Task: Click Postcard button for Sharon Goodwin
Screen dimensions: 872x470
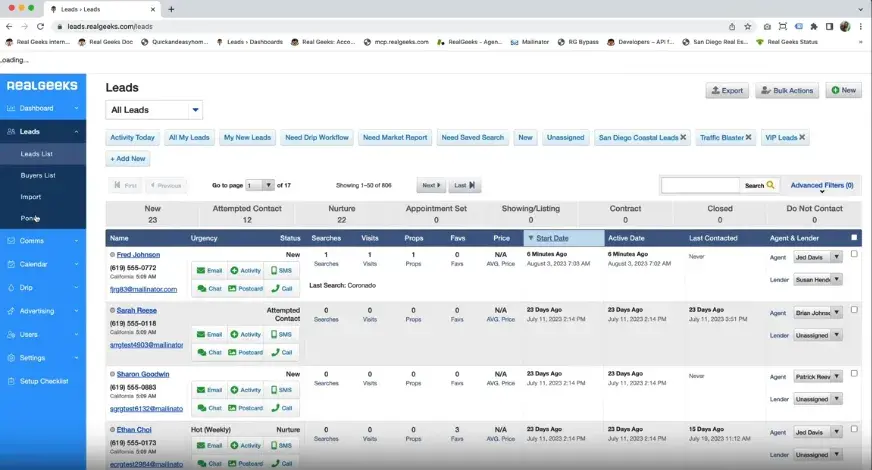Action: point(245,408)
